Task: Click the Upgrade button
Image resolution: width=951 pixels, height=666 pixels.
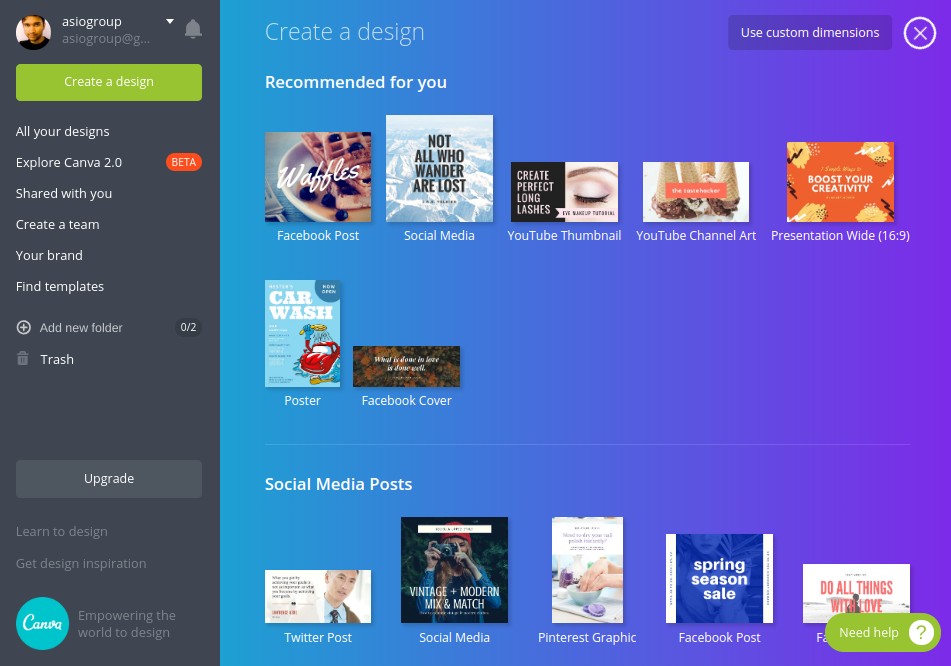Action: (109, 479)
